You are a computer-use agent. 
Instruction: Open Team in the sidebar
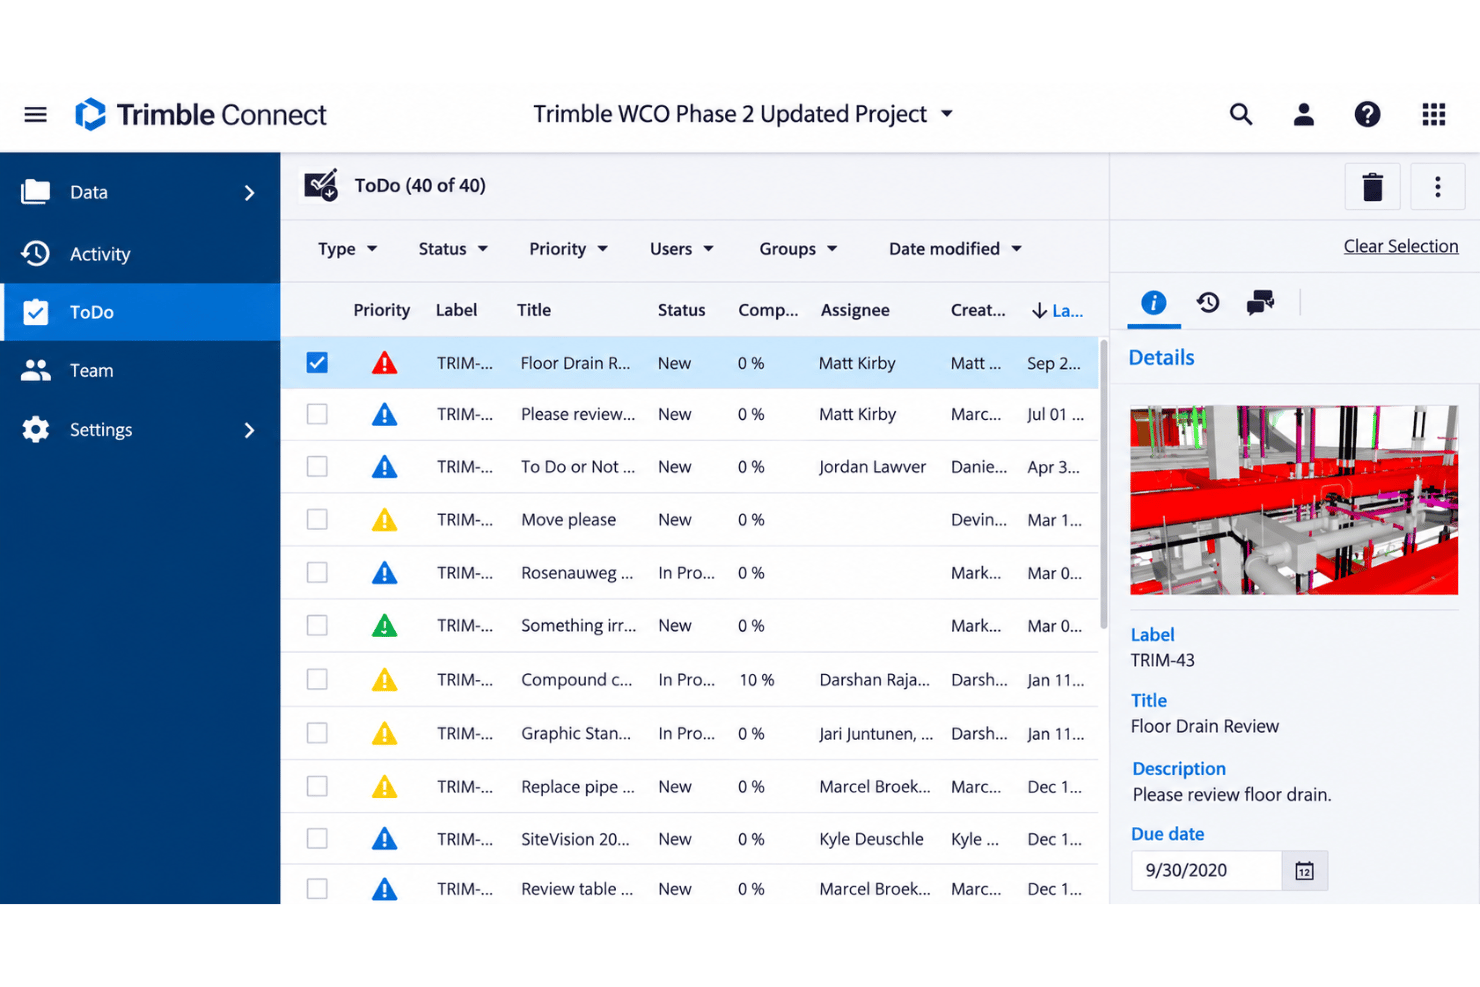point(140,371)
